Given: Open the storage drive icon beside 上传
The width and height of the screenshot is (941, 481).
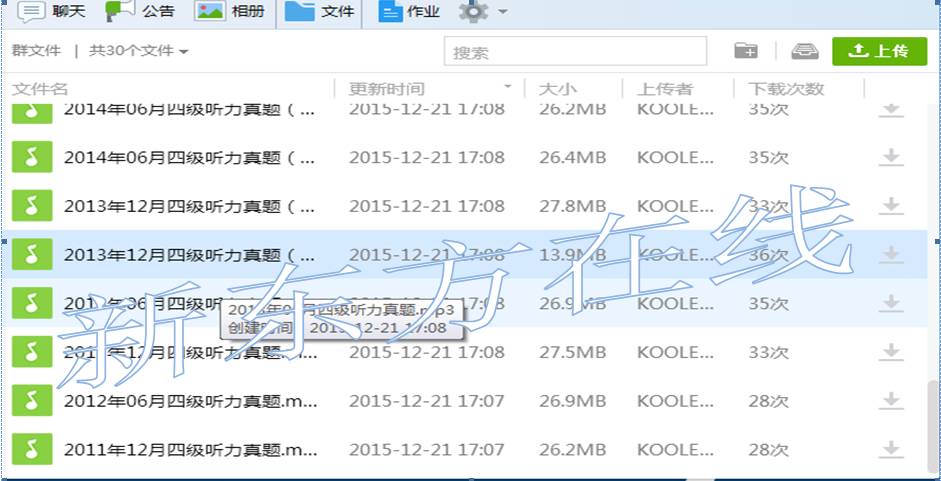Looking at the screenshot, I should click(x=804, y=51).
